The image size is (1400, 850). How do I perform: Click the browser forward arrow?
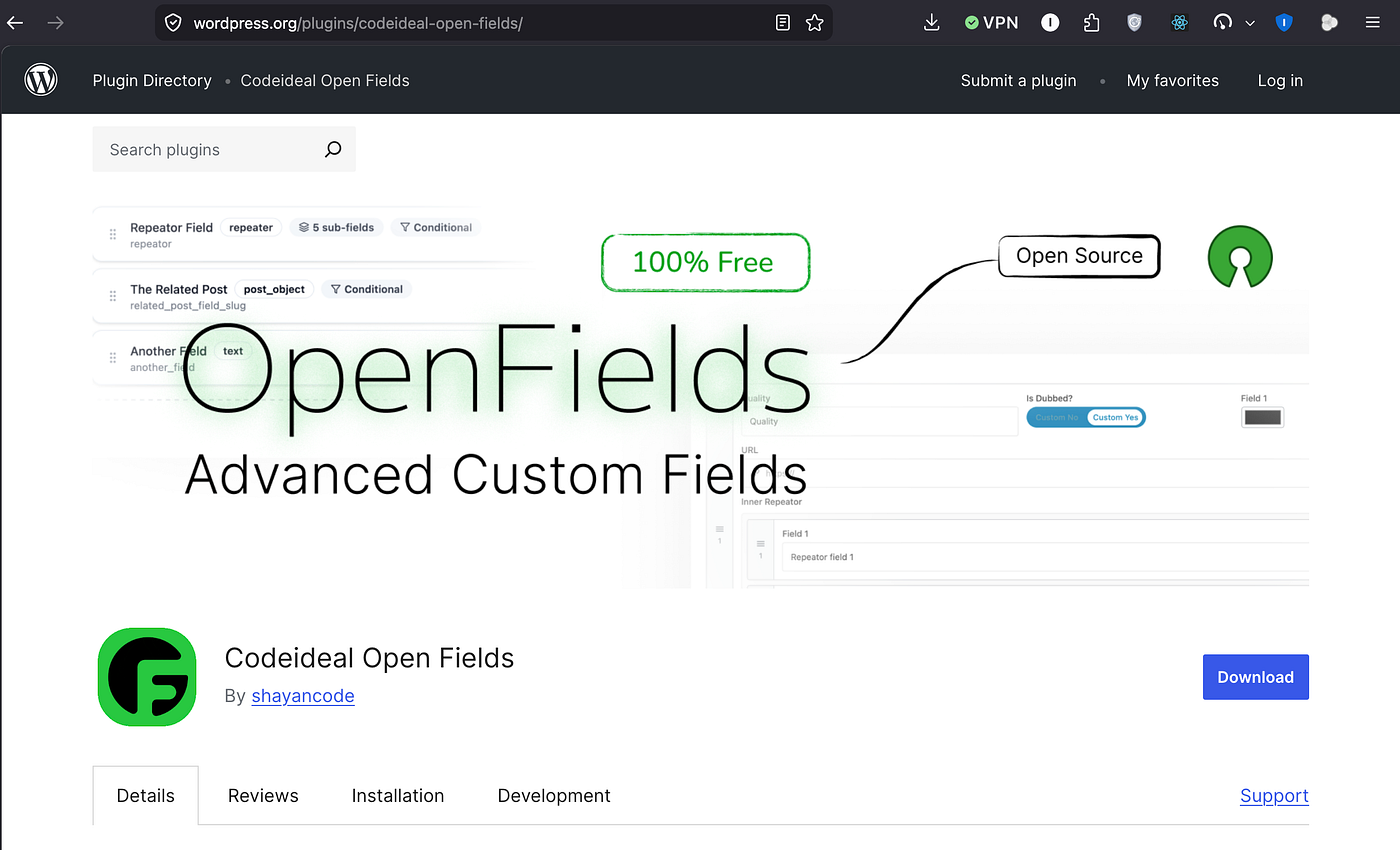pos(56,22)
